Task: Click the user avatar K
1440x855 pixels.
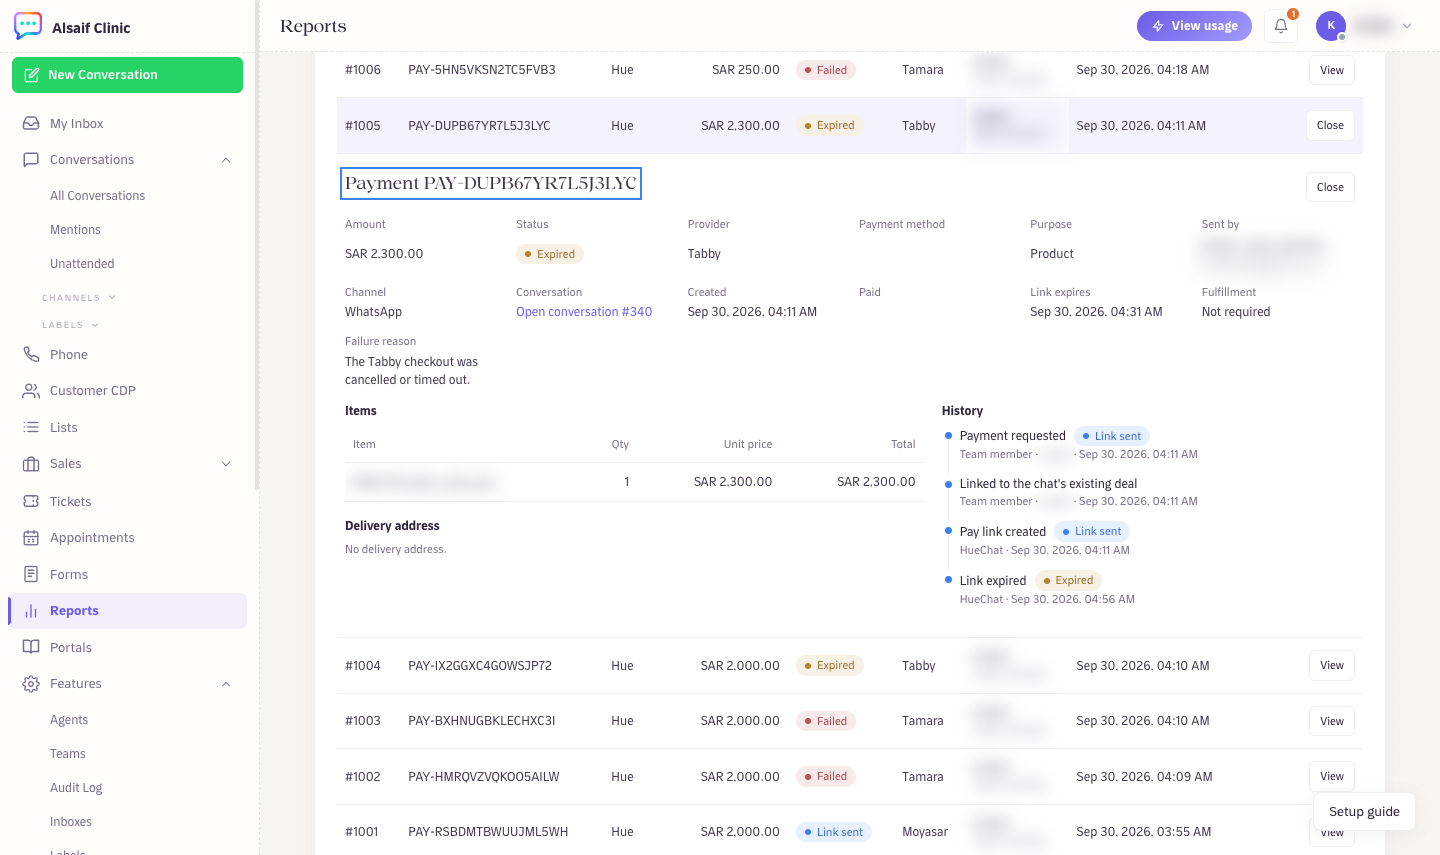Action: point(1331,26)
